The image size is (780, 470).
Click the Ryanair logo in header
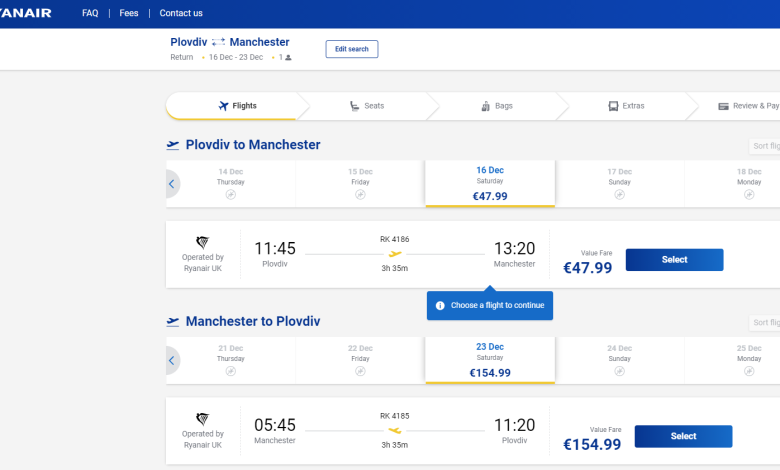point(25,13)
